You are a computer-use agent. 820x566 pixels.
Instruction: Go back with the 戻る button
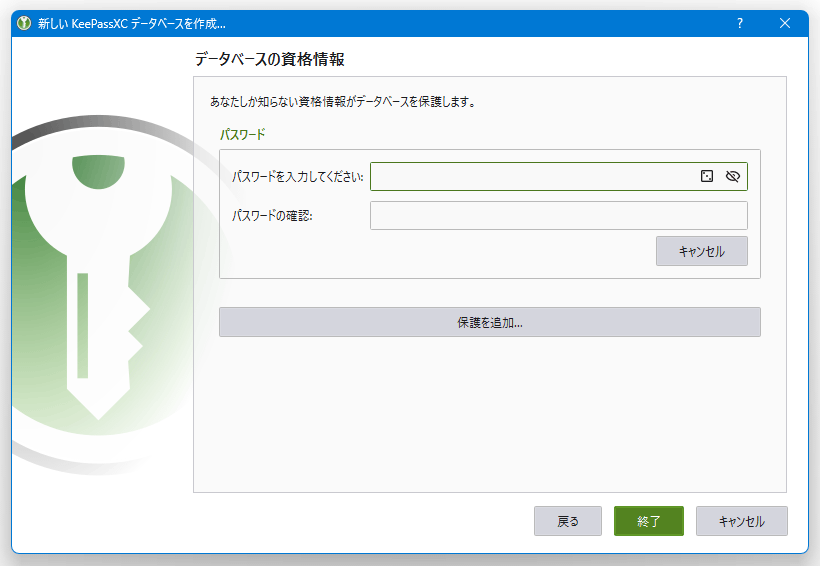[x=568, y=521]
